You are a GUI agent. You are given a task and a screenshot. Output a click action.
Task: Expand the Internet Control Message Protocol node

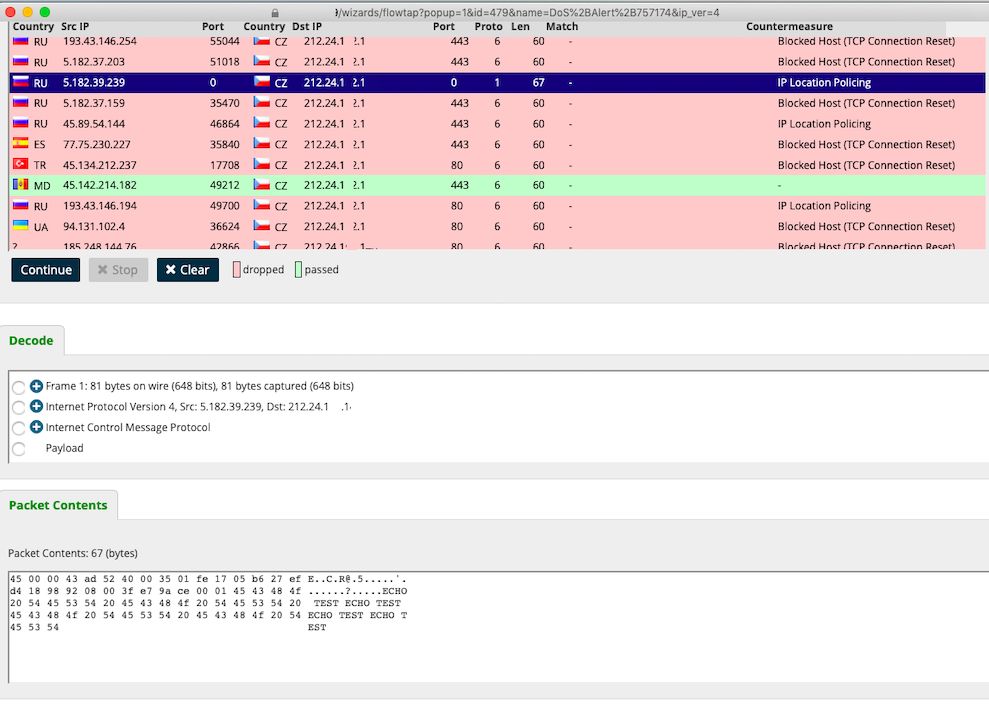coord(37,428)
